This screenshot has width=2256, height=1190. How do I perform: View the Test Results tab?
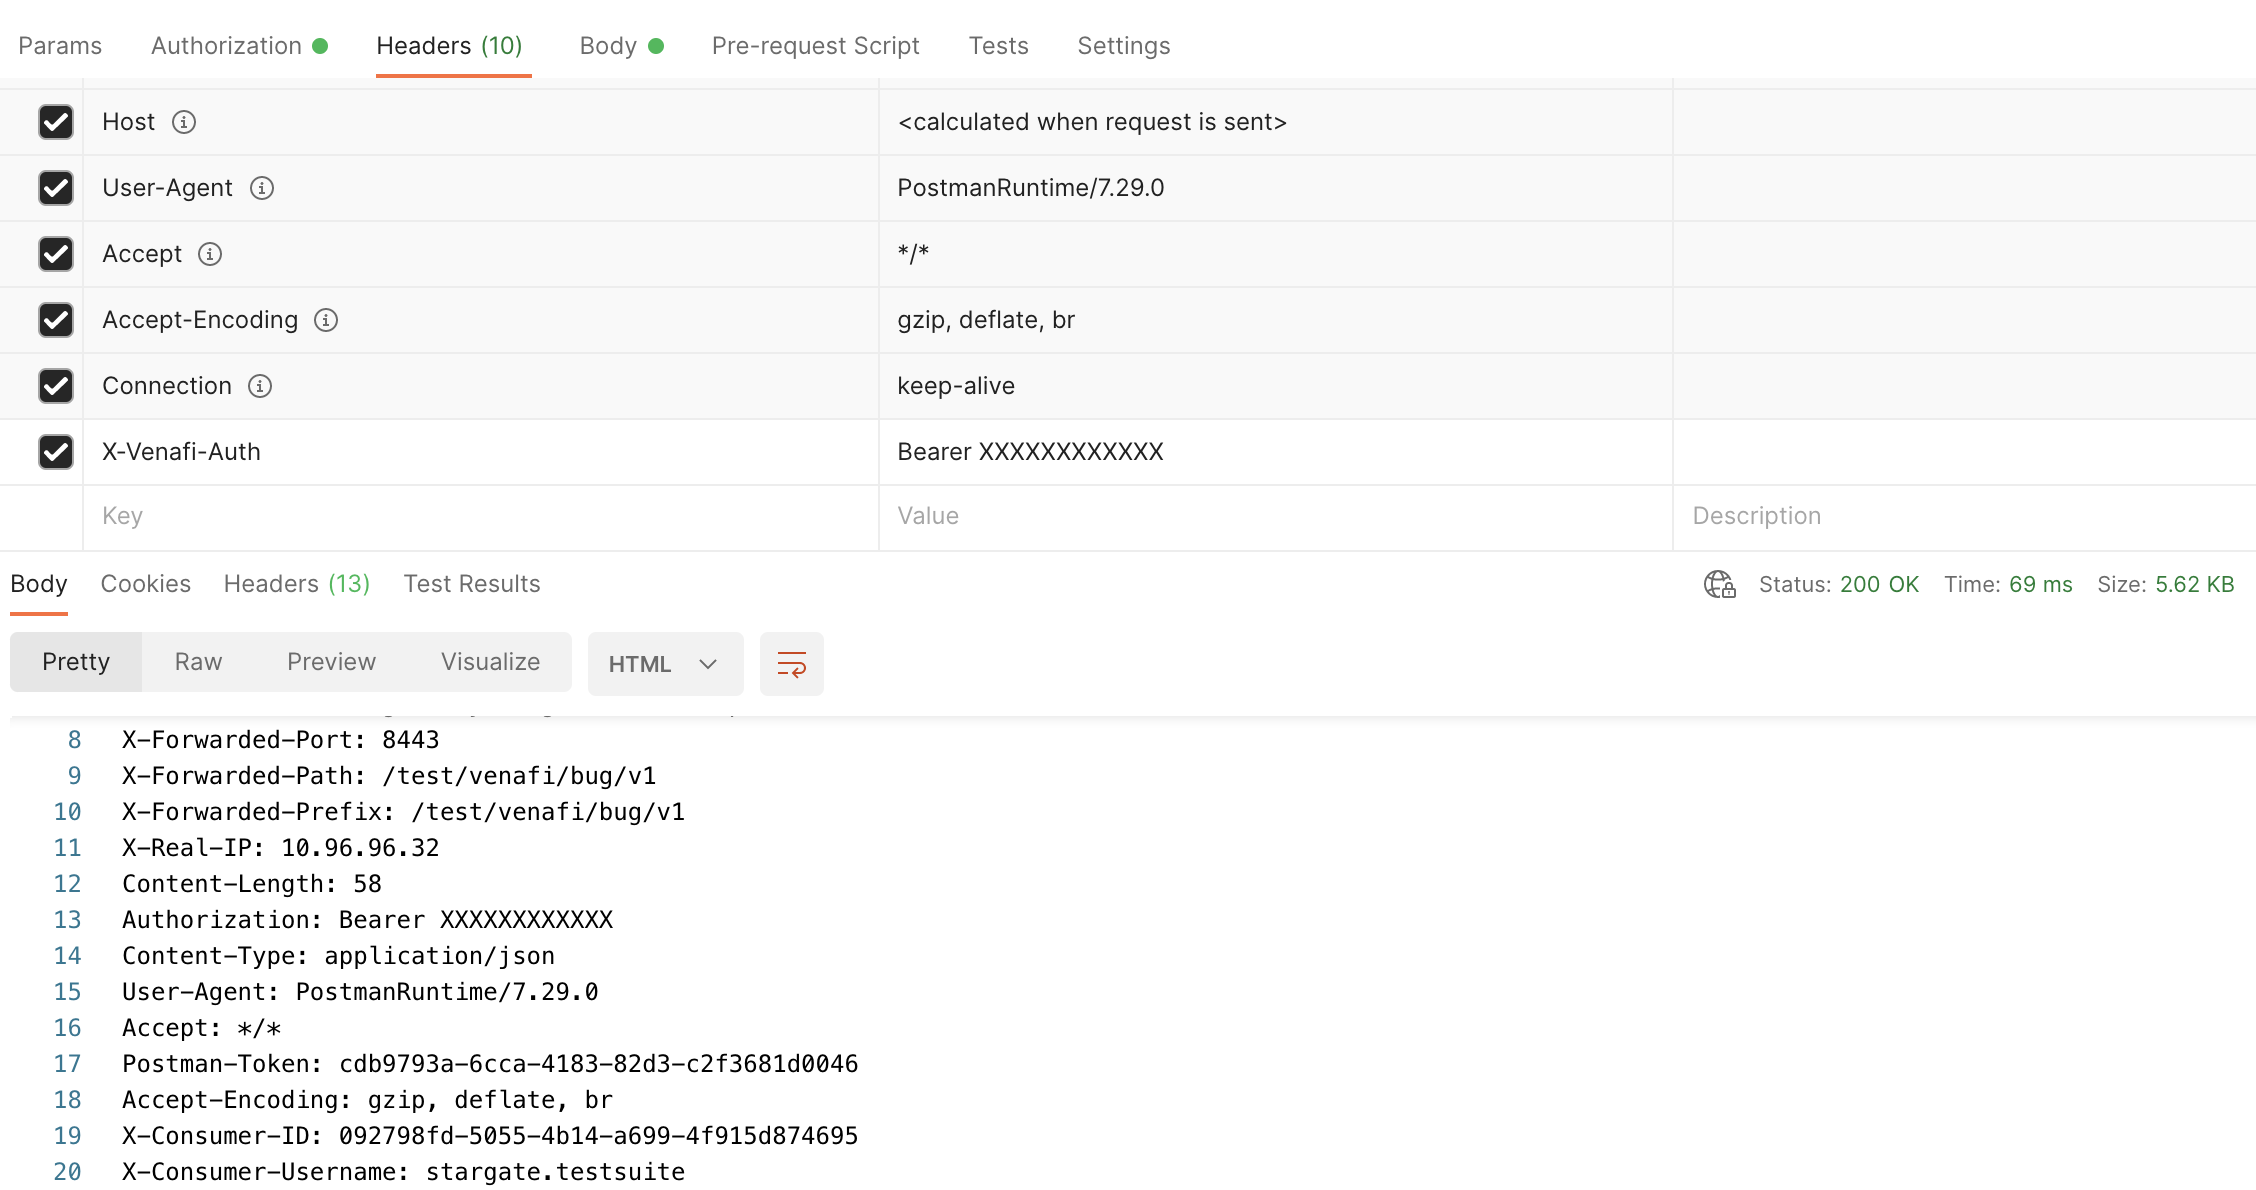pyautogui.click(x=471, y=584)
